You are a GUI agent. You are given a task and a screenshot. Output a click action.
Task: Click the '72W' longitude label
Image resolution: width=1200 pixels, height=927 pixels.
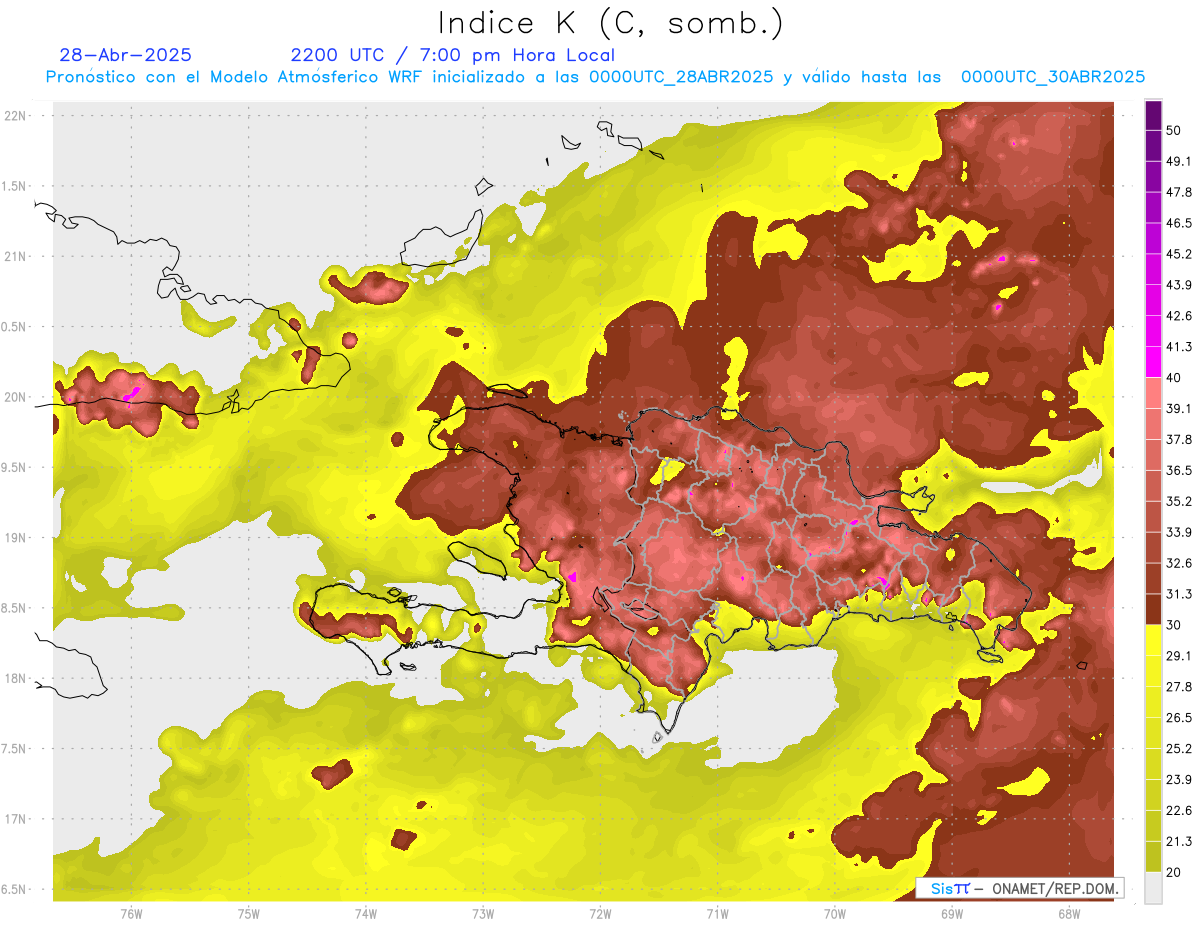pyautogui.click(x=600, y=913)
